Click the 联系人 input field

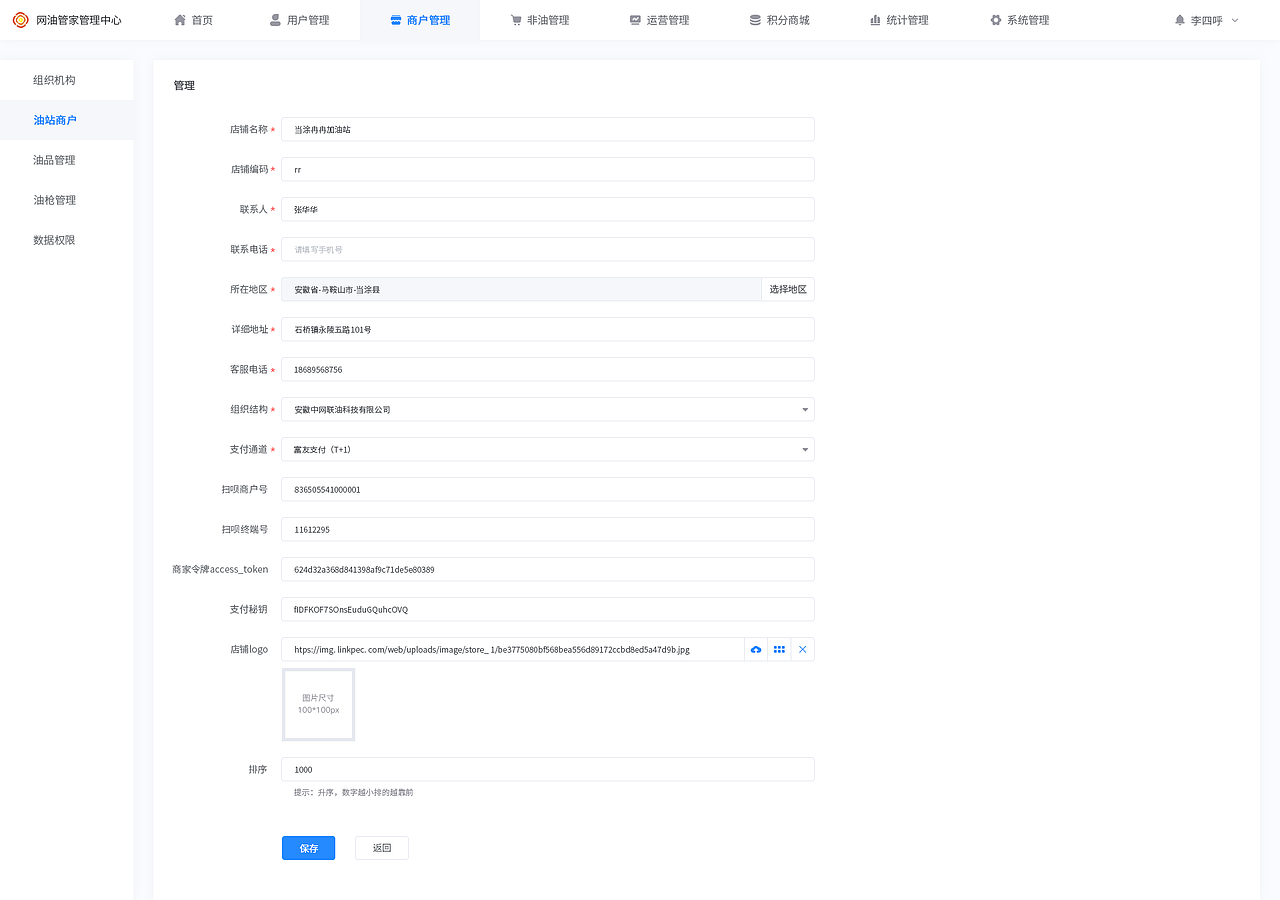tap(548, 209)
